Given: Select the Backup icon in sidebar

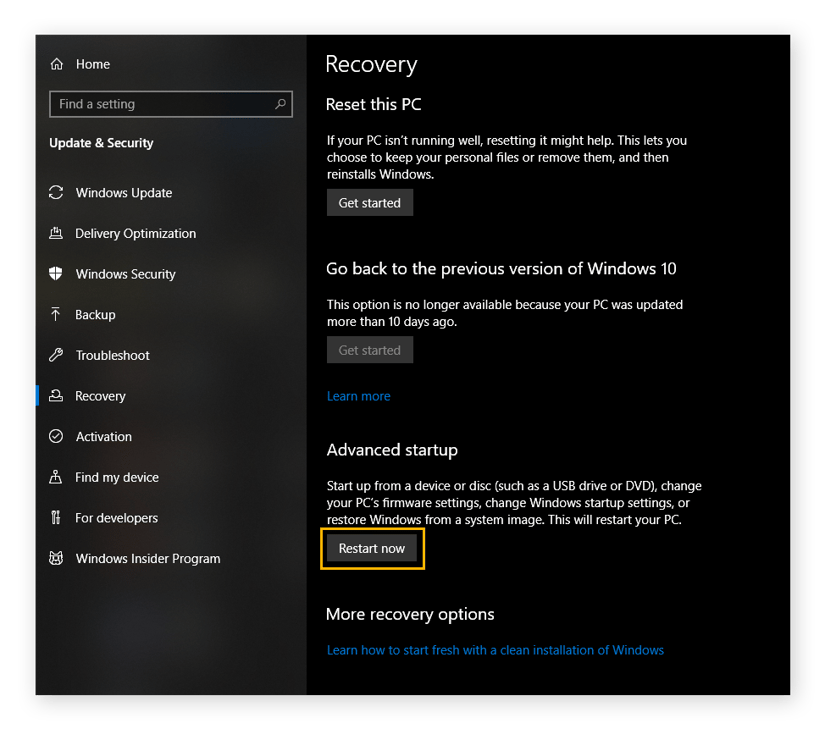Looking at the screenshot, I should 56,315.
